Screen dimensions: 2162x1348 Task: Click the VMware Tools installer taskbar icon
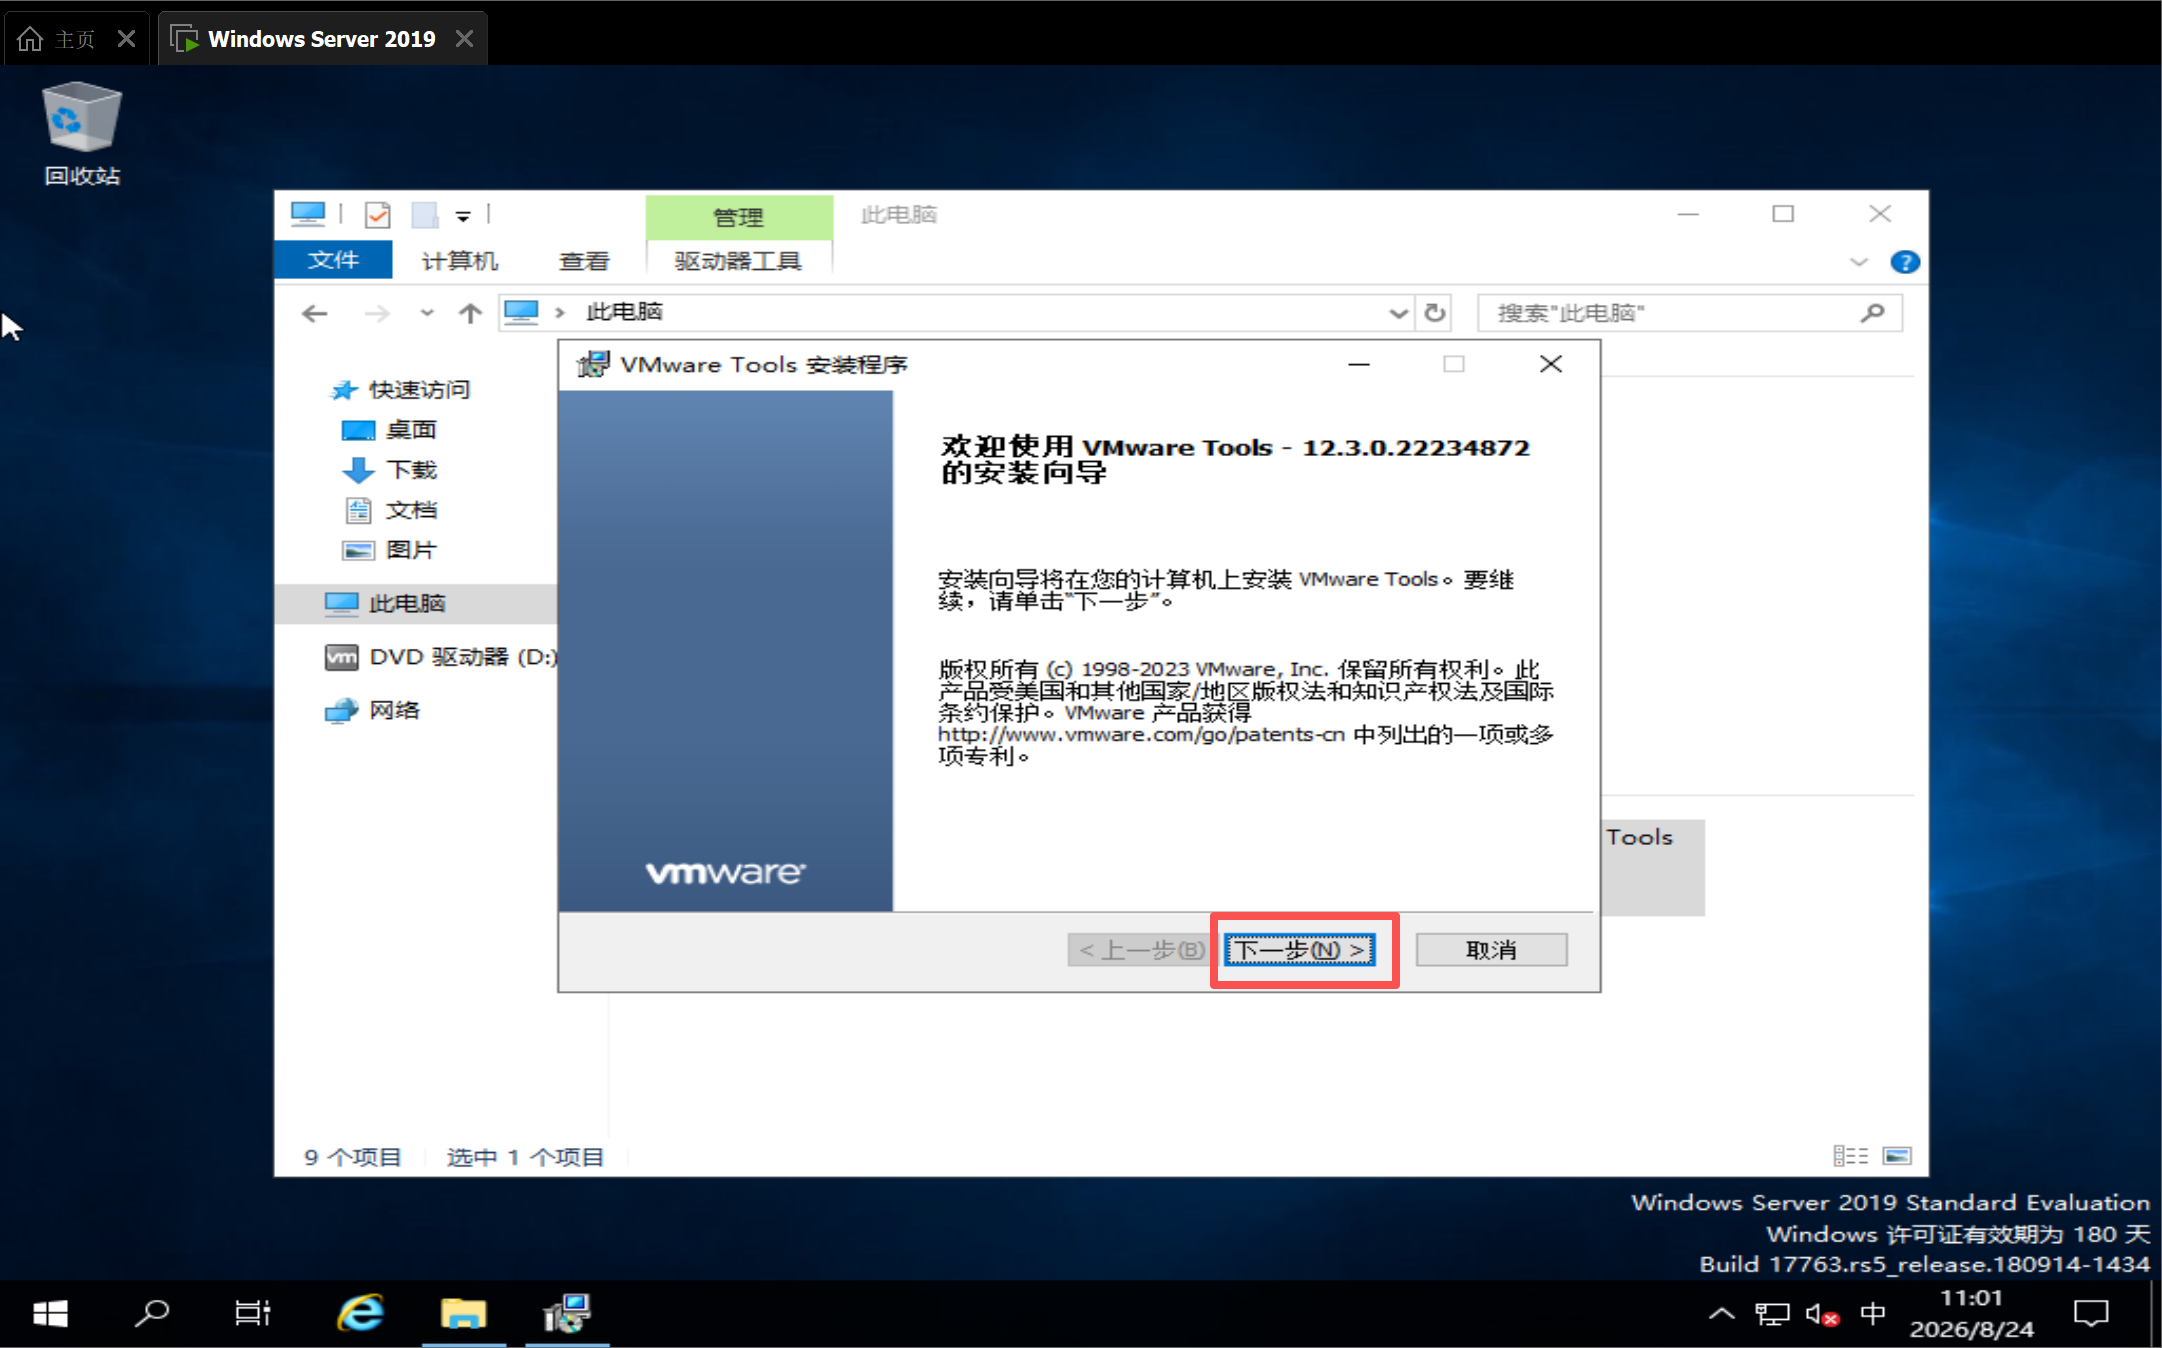pyautogui.click(x=567, y=1314)
